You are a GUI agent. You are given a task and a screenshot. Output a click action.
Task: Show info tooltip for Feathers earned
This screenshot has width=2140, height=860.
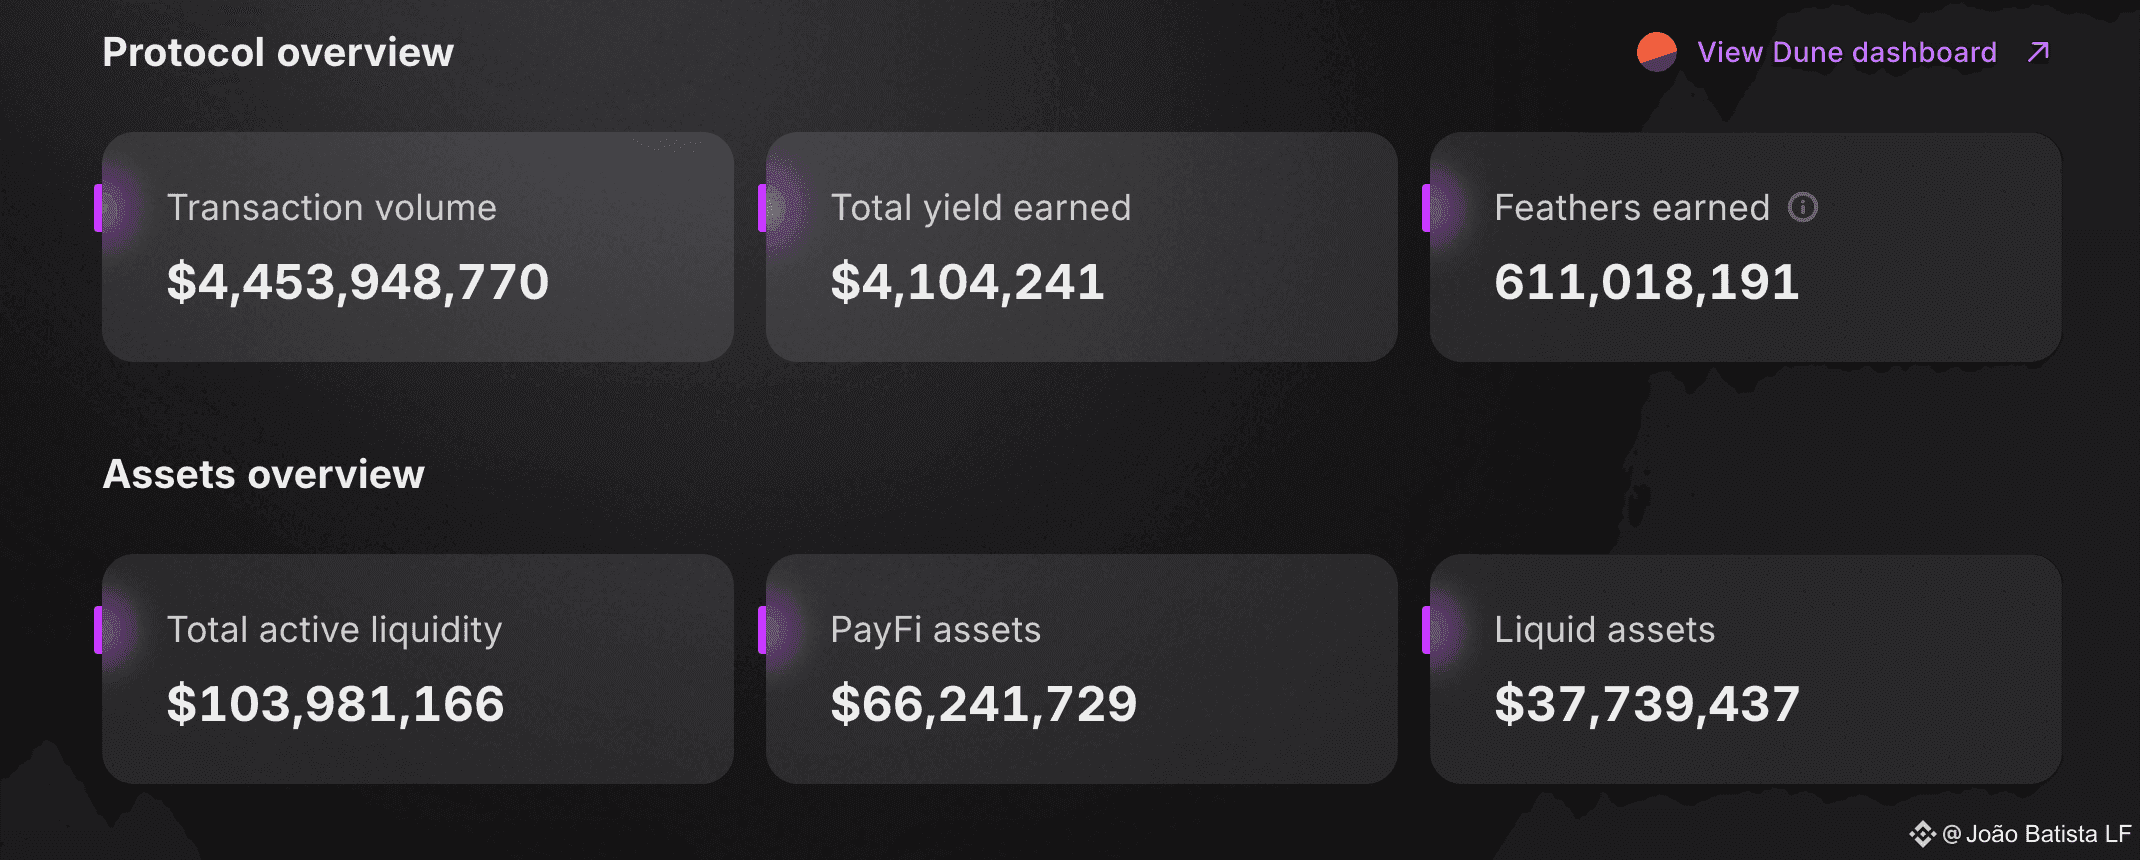1802,207
